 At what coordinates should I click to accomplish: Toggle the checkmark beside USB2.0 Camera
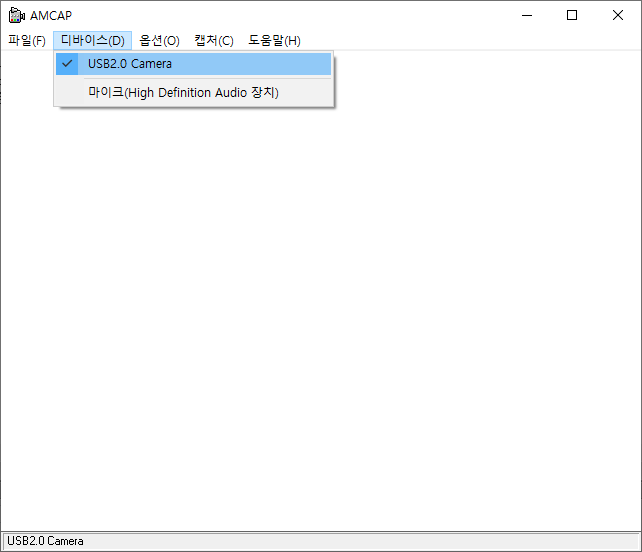(x=67, y=64)
